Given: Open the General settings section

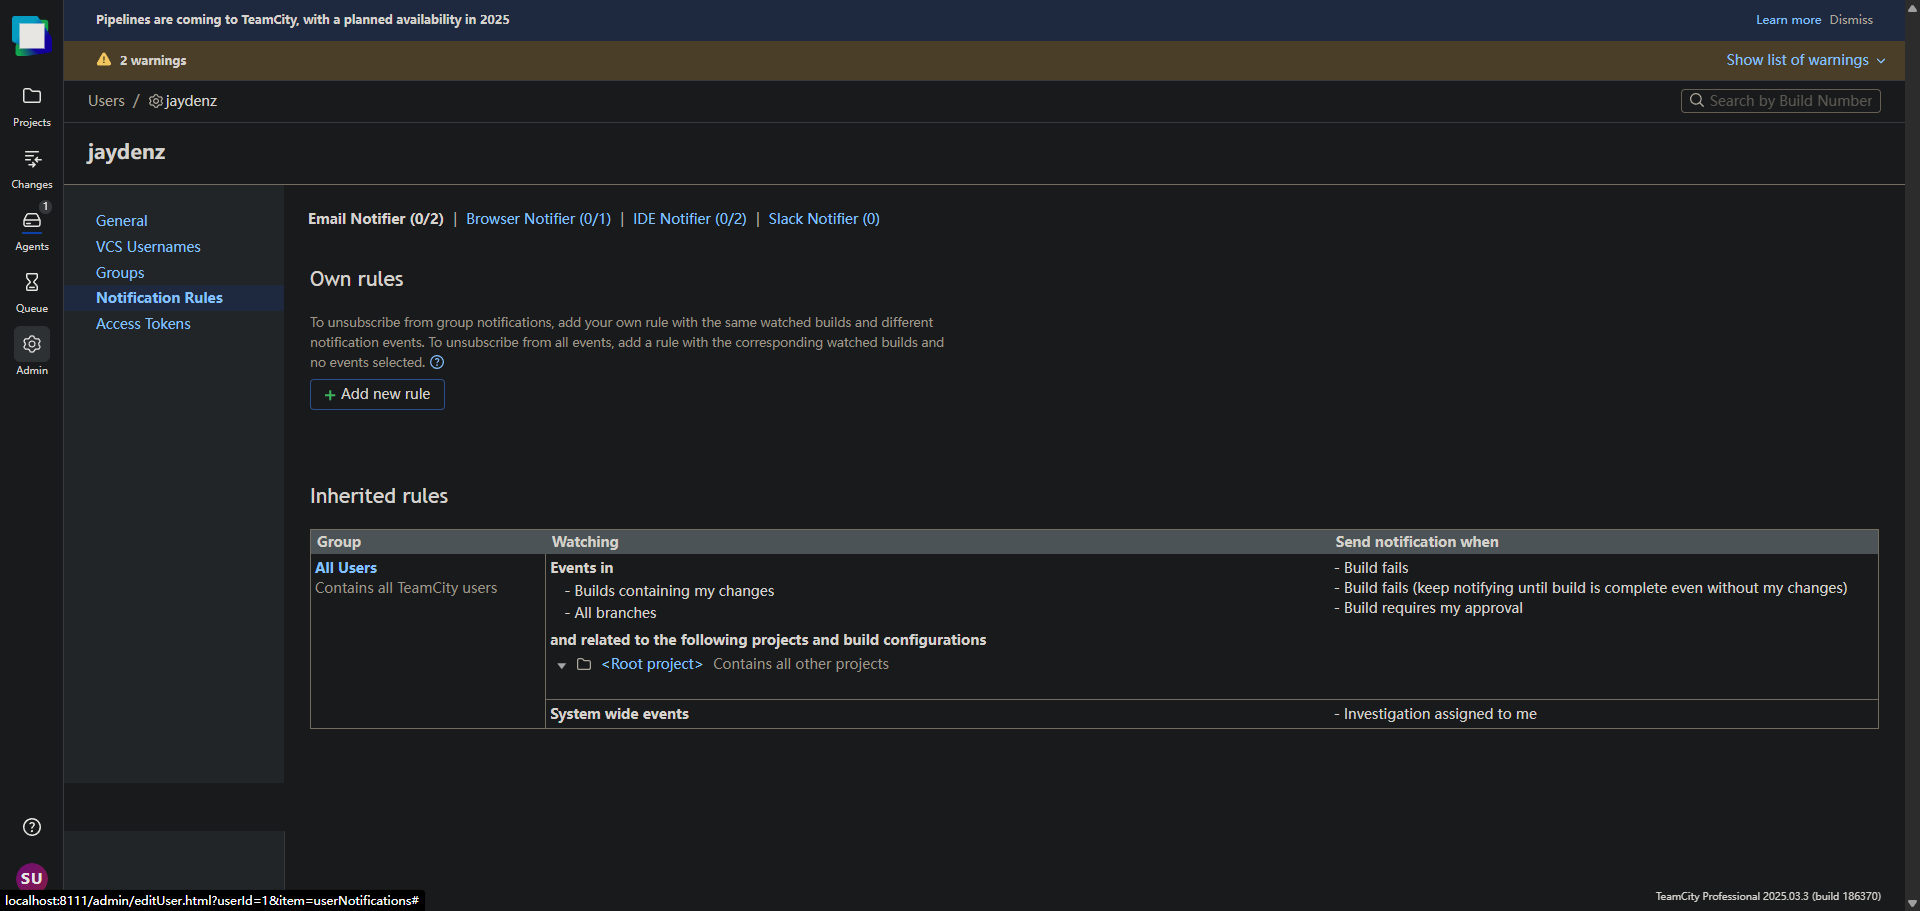Looking at the screenshot, I should coord(121,221).
